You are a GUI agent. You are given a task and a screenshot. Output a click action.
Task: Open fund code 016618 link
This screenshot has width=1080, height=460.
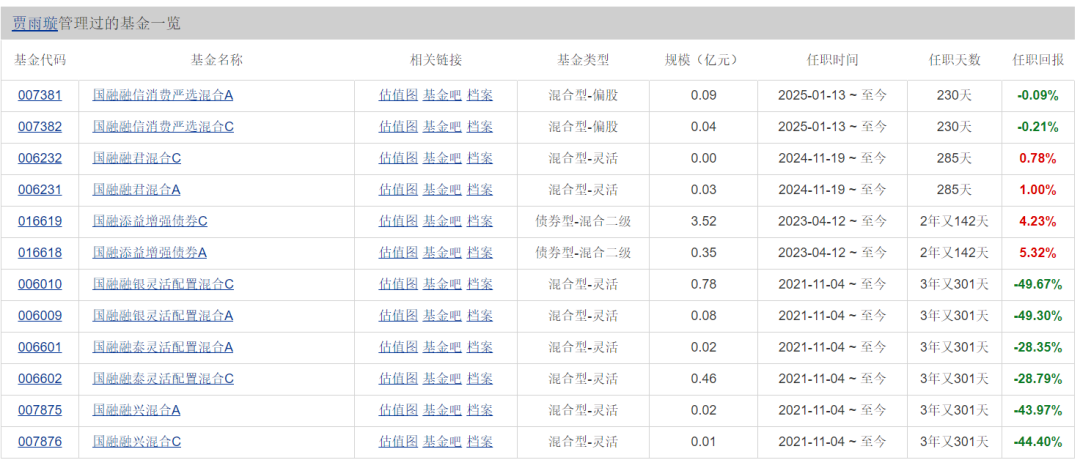point(39,253)
